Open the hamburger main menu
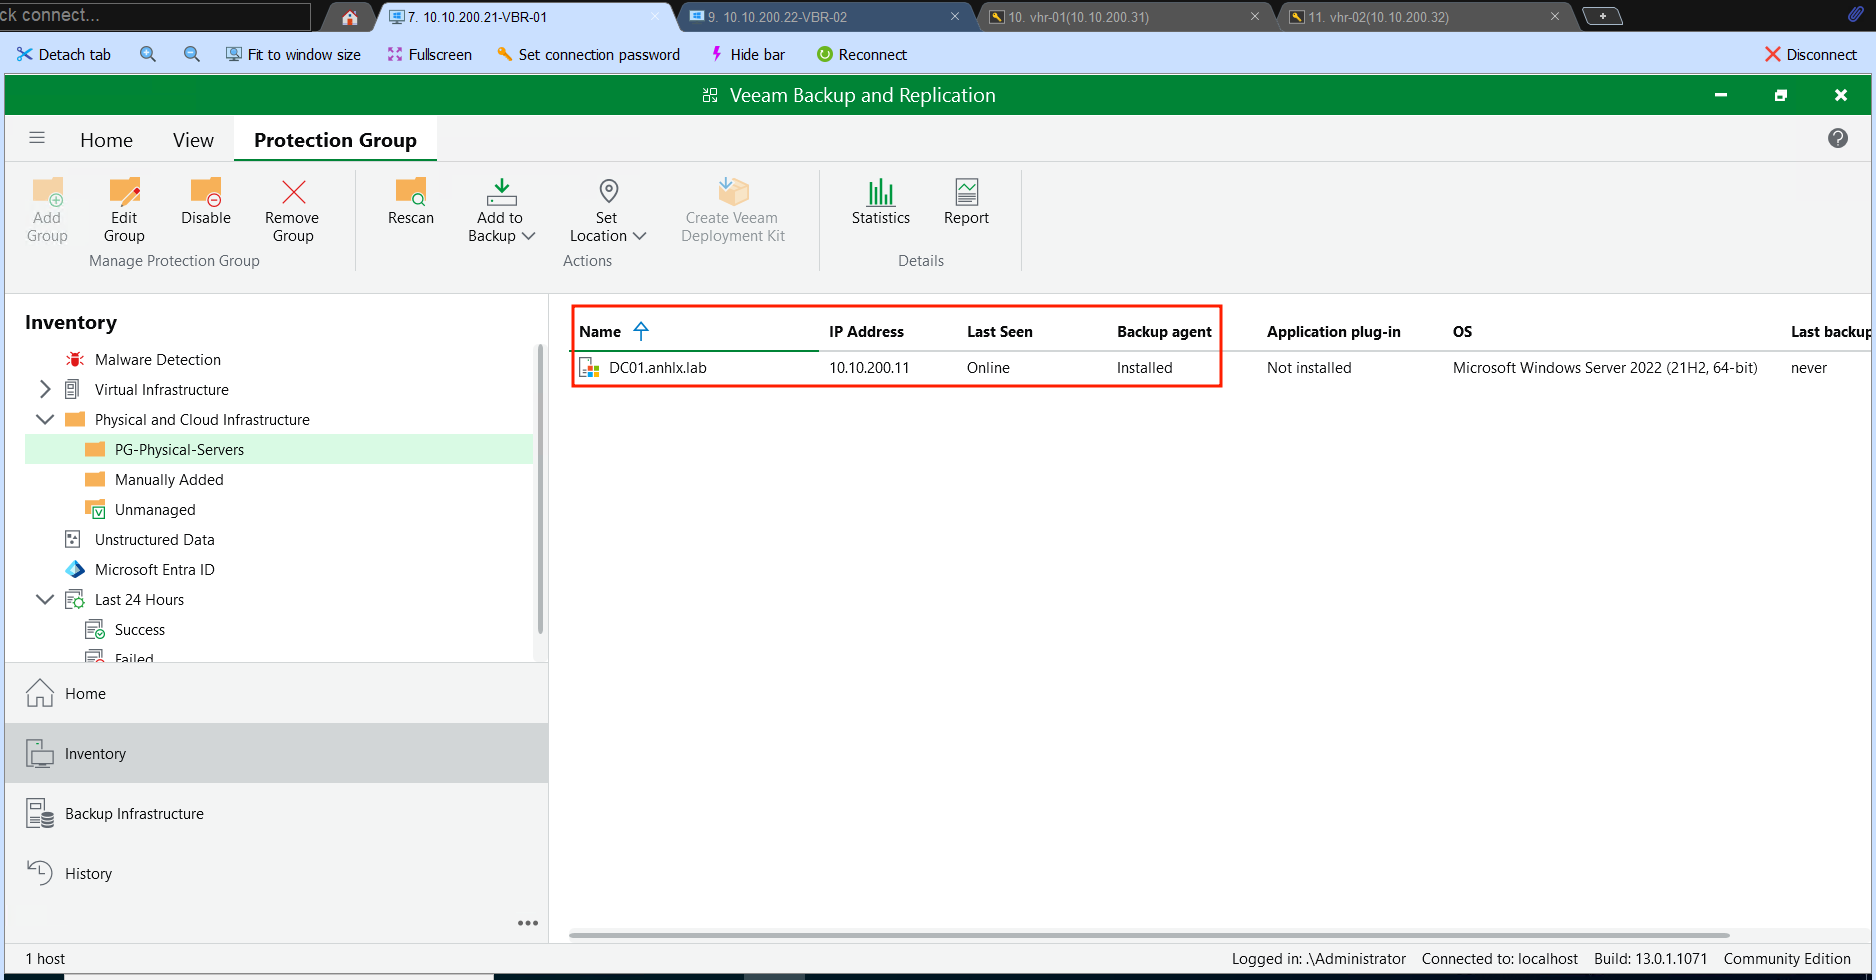The image size is (1876, 980). 37,138
